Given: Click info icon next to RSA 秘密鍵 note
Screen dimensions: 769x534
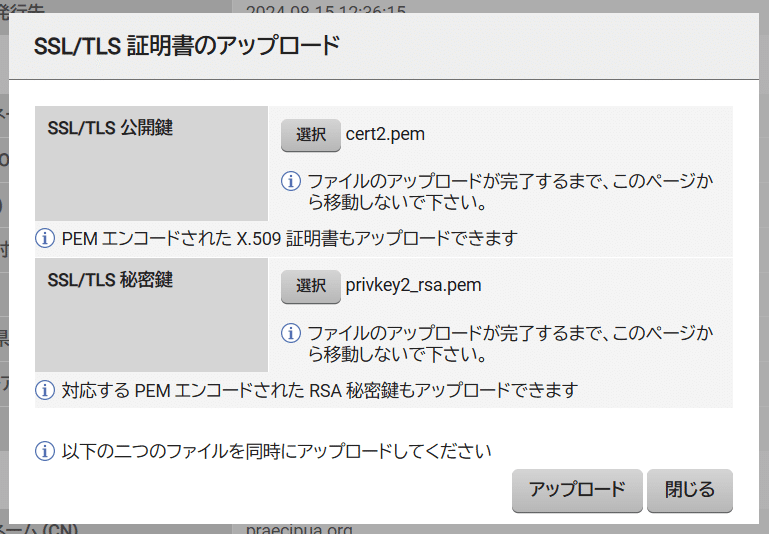Looking at the screenshot, I should 45,391.
